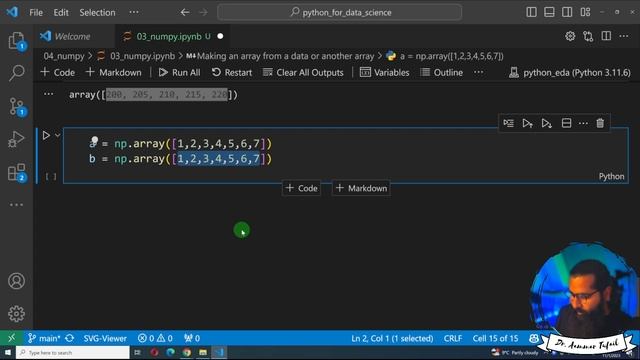Execute above cells from cell toolbar
Viewport: 640px width, 360px height.
527,123
